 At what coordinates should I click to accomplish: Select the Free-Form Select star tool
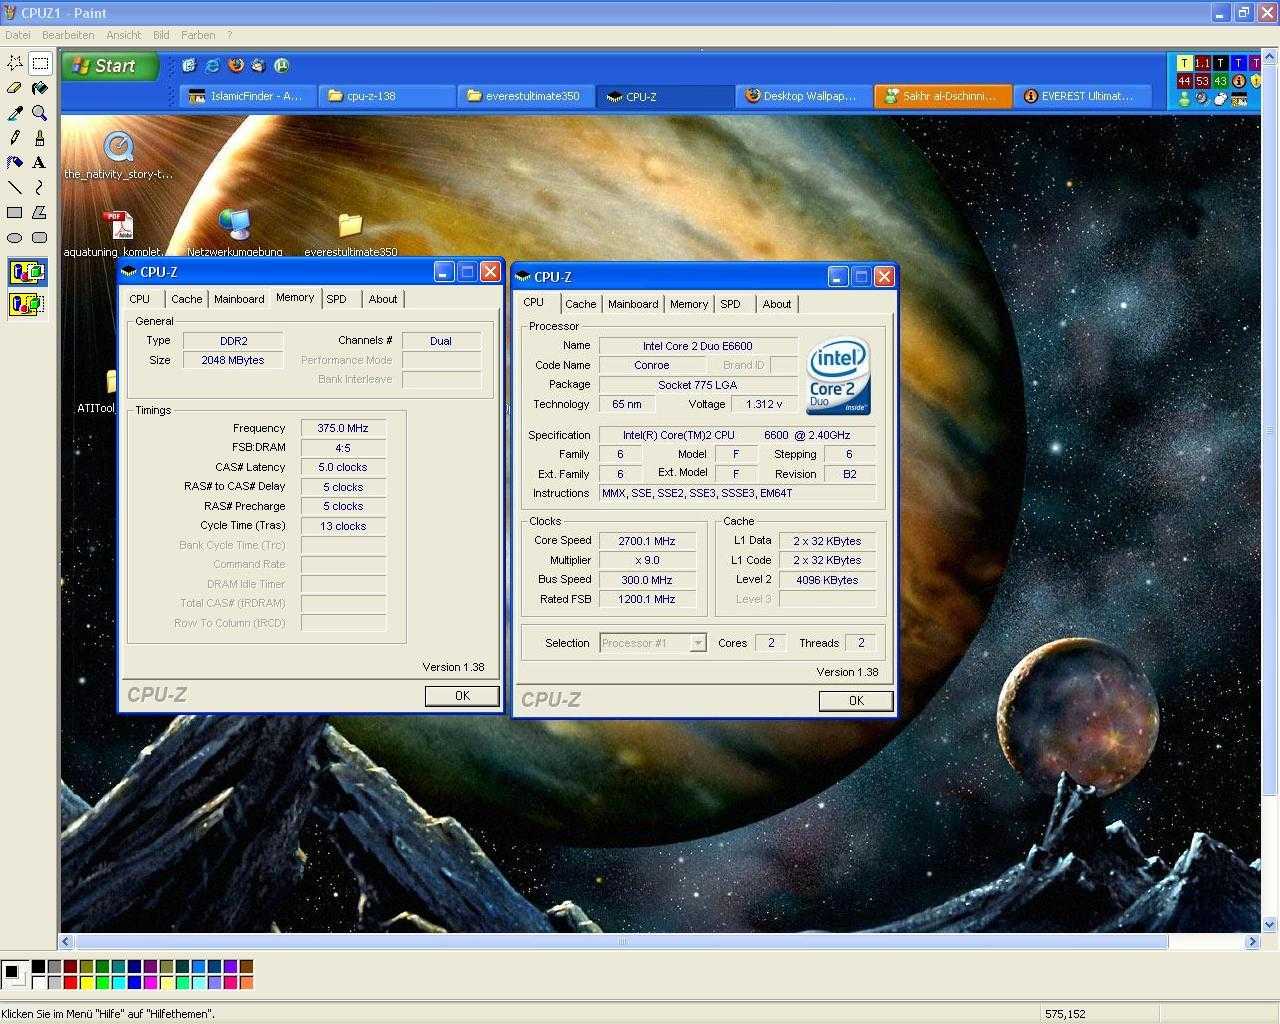tap(15, 63)
